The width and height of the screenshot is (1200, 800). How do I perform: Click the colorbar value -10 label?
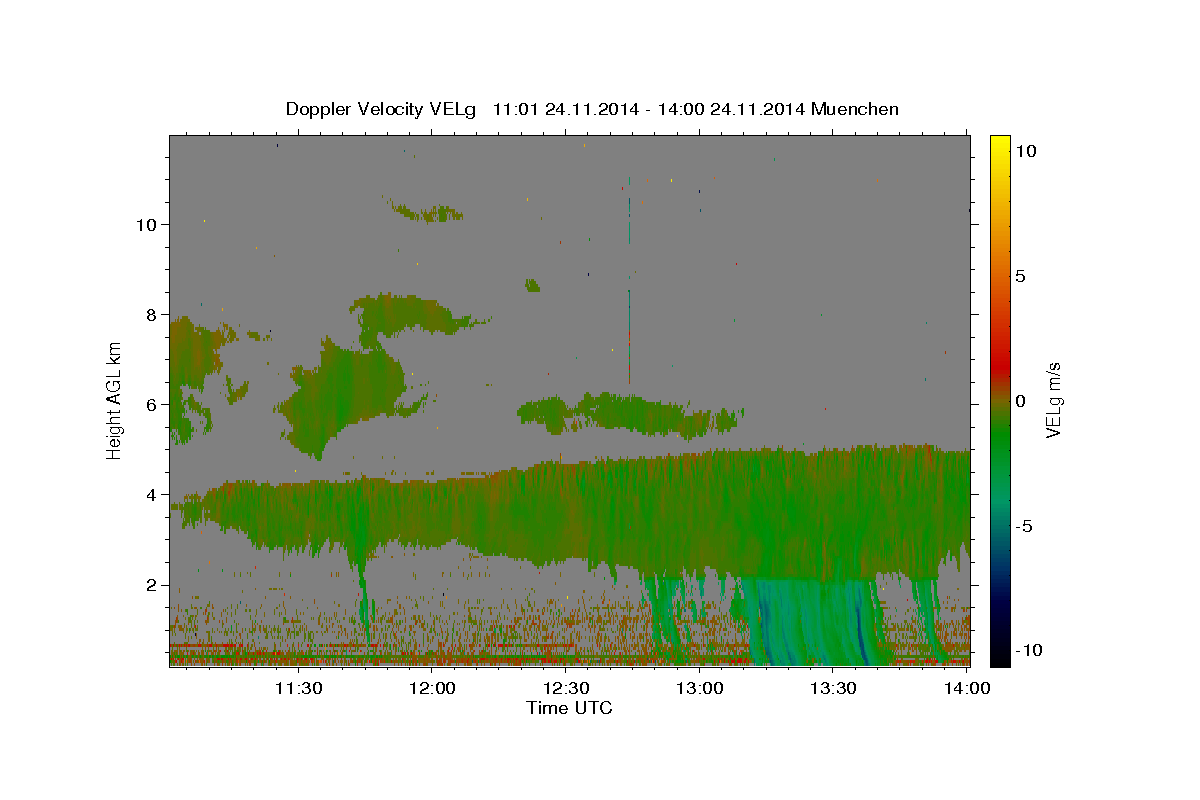point(1028,650)
